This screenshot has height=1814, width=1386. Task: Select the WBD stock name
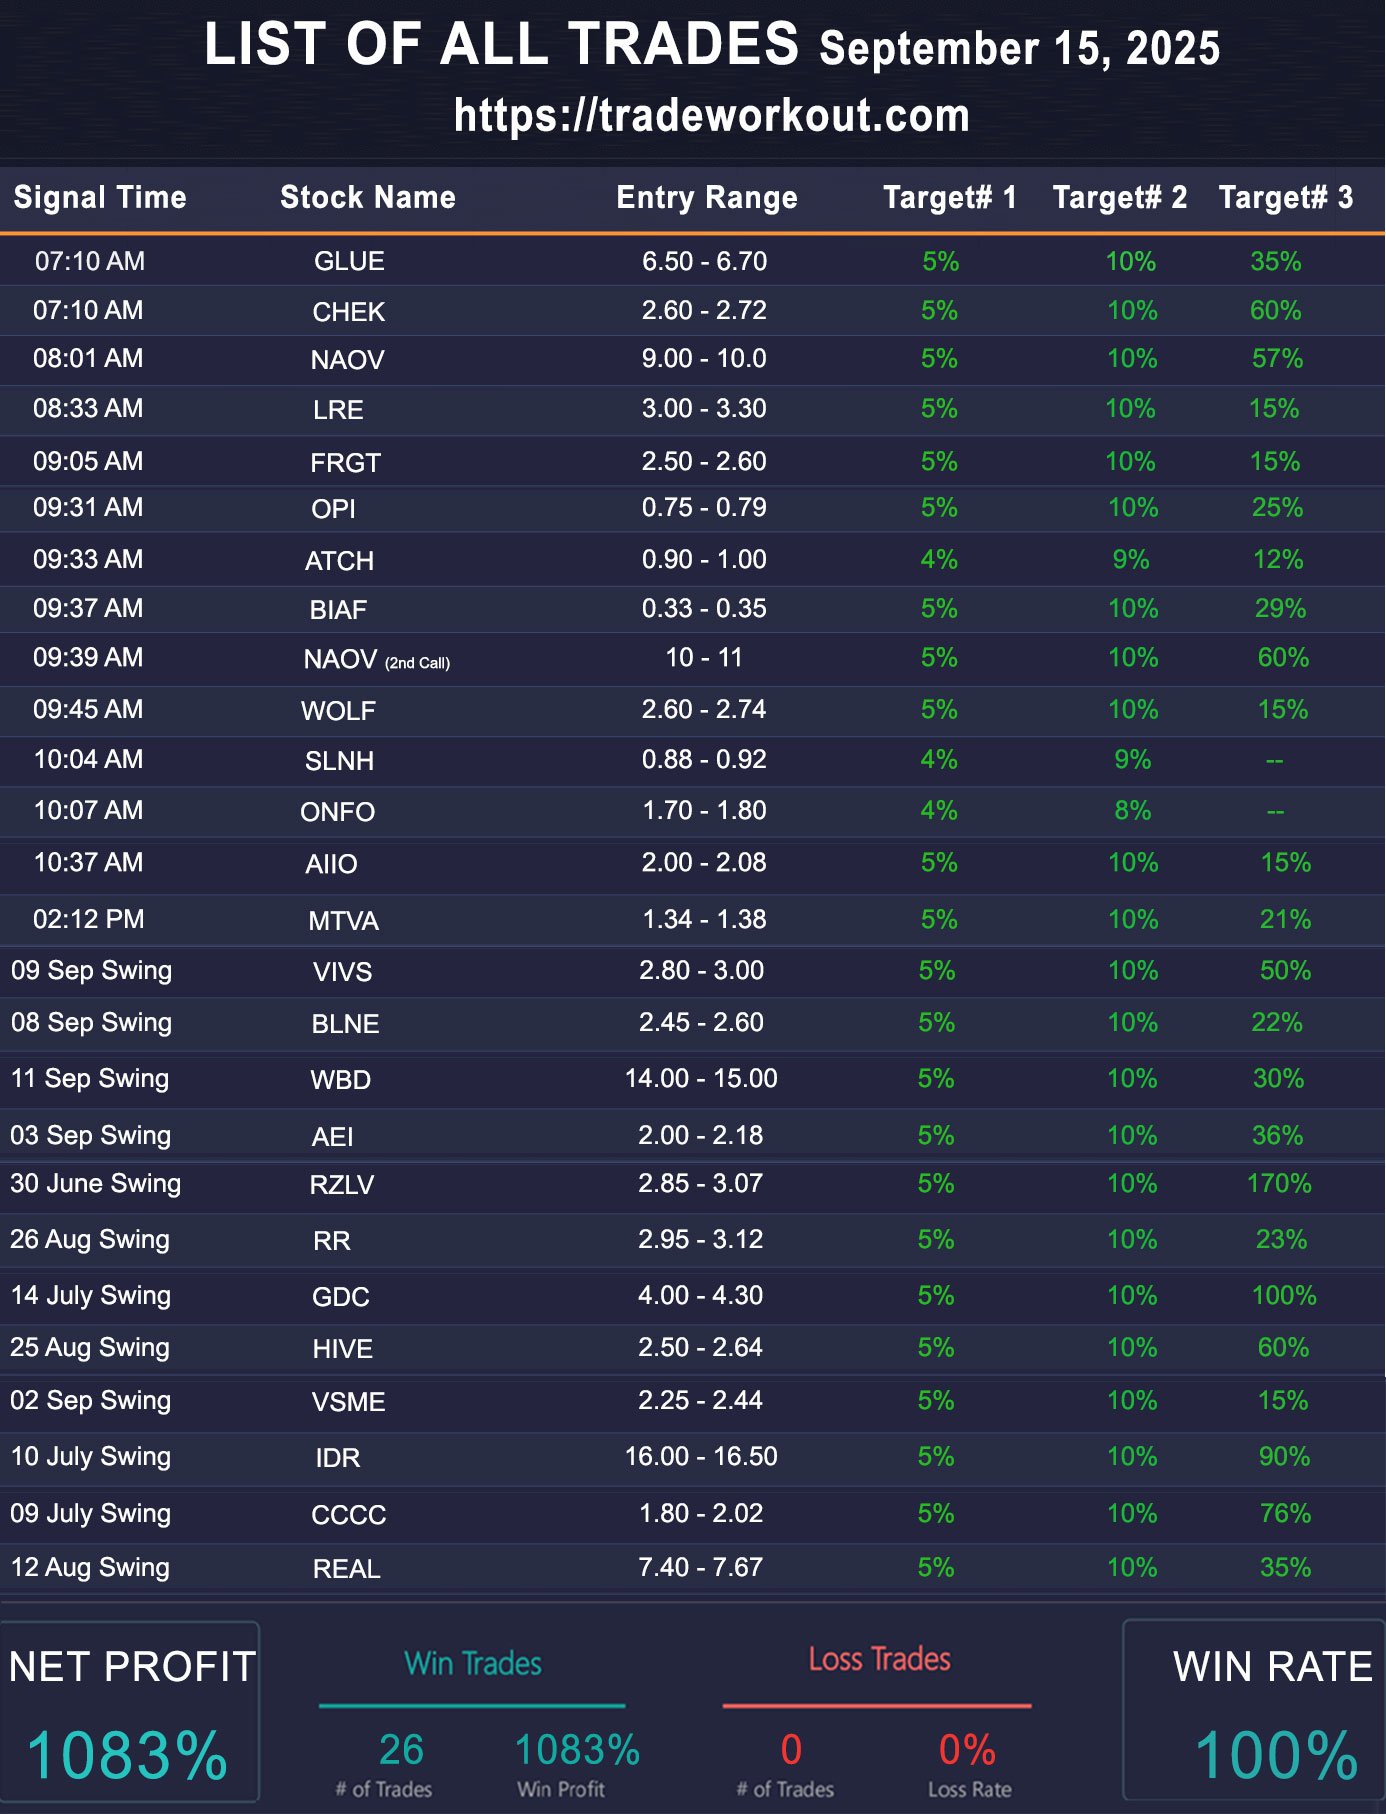[340, 1080]
